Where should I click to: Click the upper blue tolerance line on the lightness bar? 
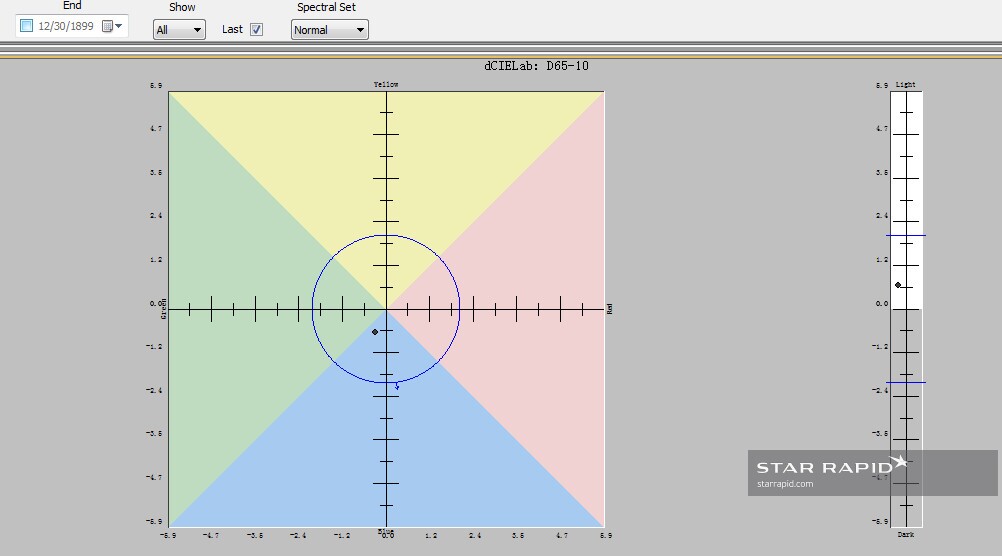[906, 236]
